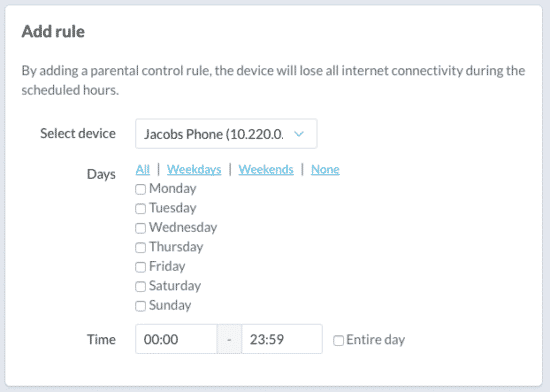Enable the Tuesday checkbox
Screen dimensions: 550x392
point(140,209)
